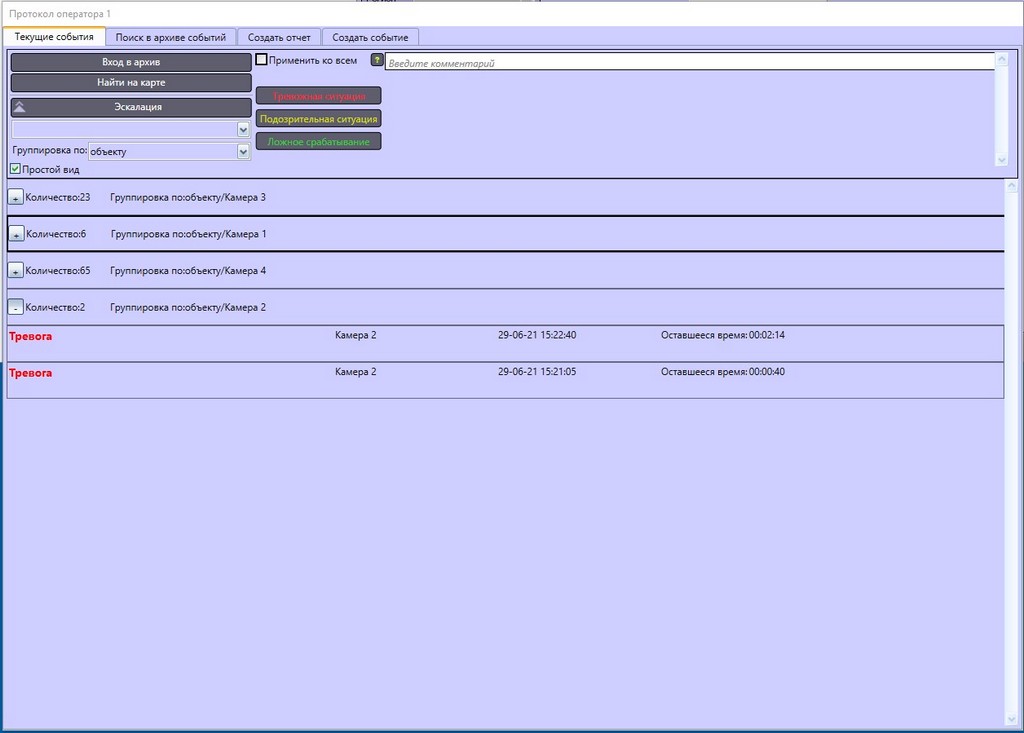Viewport: 1024px width, 733px height.
Task: Uncheck the Простой вид checkbox
Action: click(x=15, y=169)
